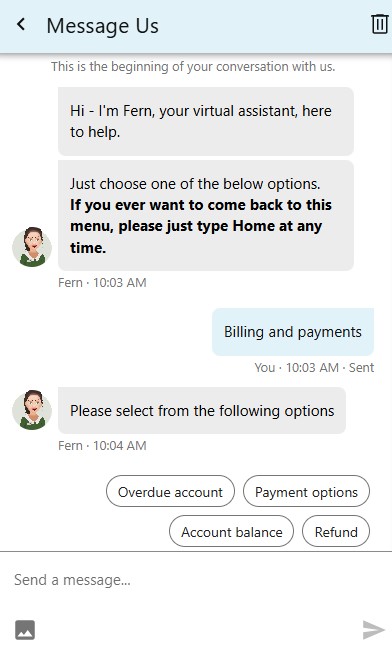
Task: Click the 'Just choose one' instructions bubble
Action: coord(206,216)
